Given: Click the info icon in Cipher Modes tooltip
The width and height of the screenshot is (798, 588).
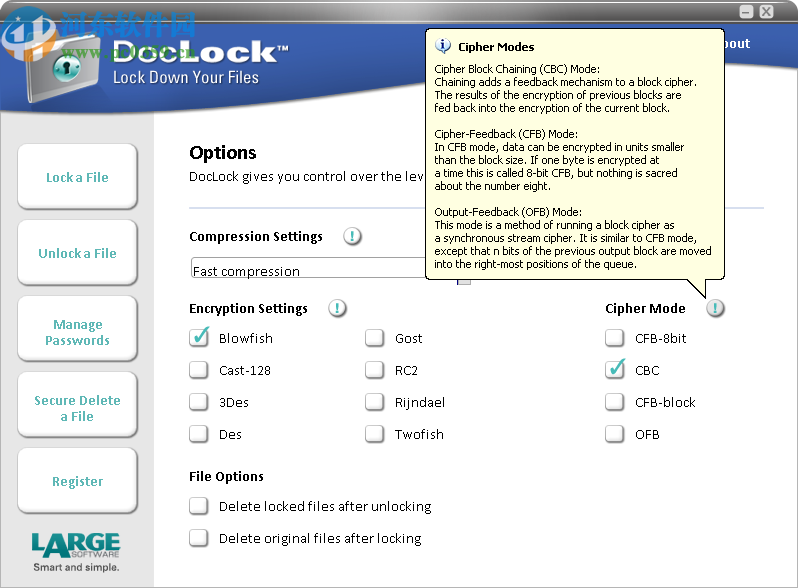Looking at the screenshot, I should point(443,46).
